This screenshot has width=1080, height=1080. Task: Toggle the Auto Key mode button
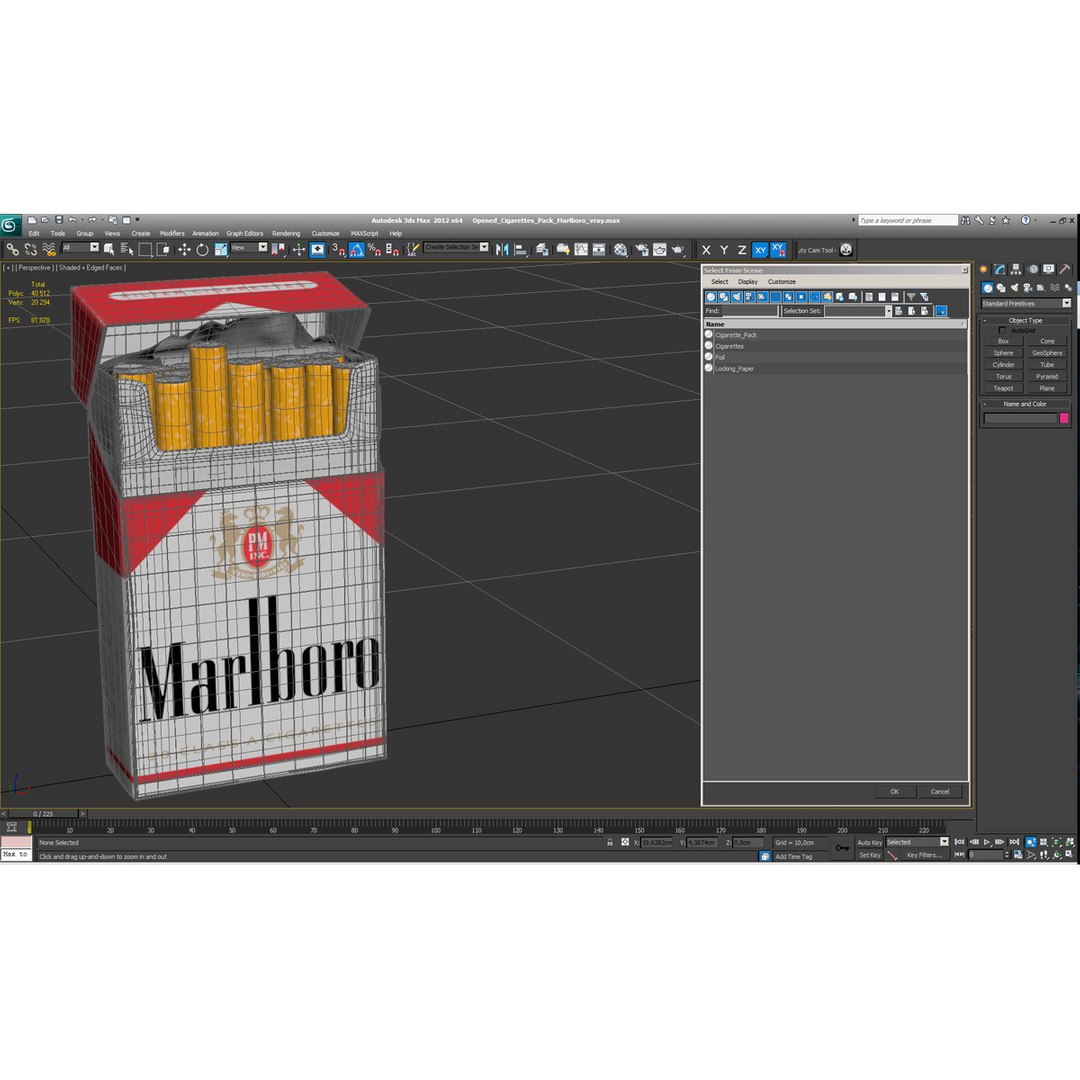[x=869, y=842]
